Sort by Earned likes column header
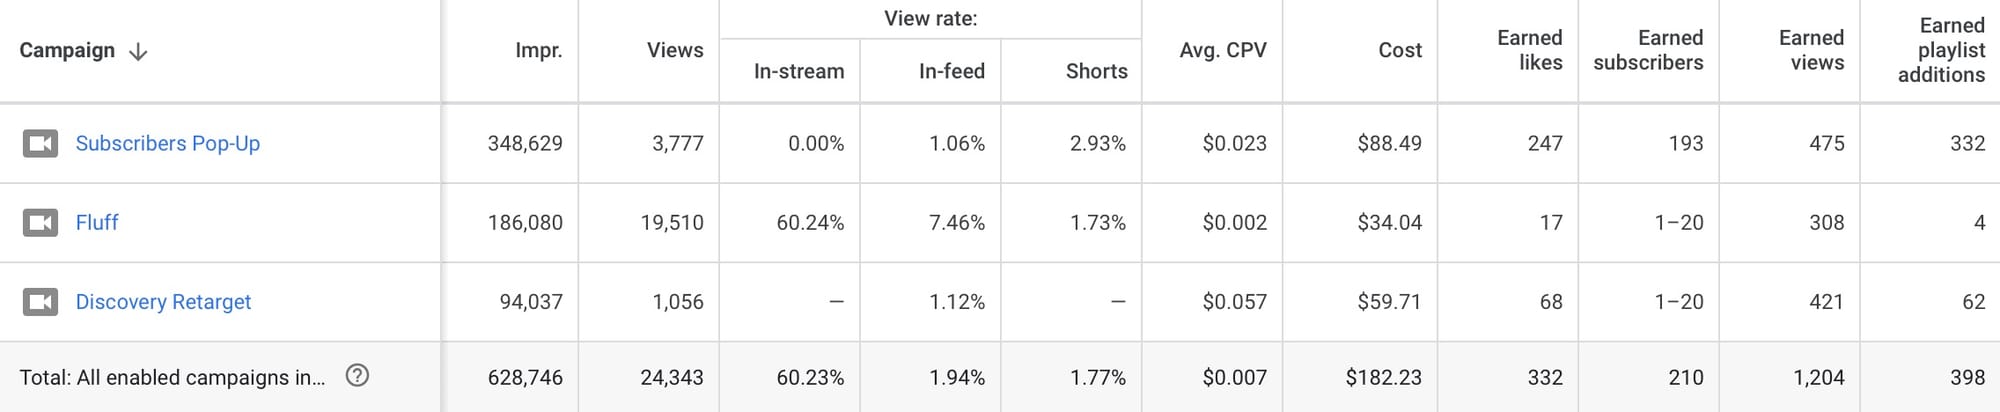 tap(1529, 50)
